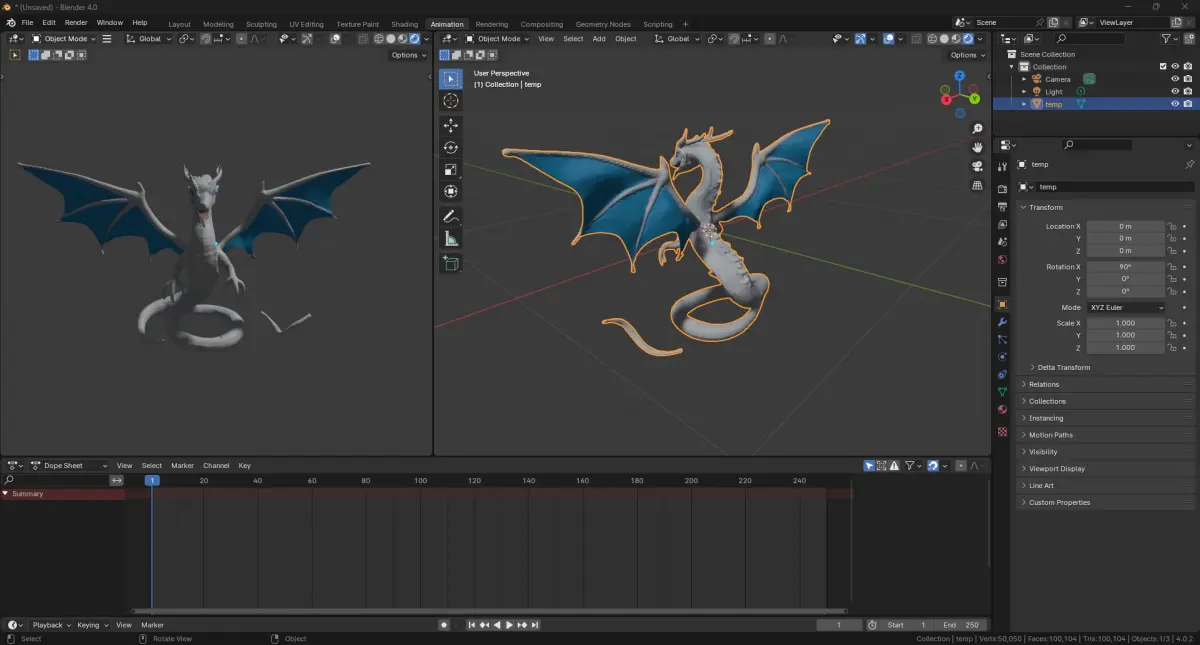Open the Object properties tab
The image size is (1200, 645).
coord(1002,304)
